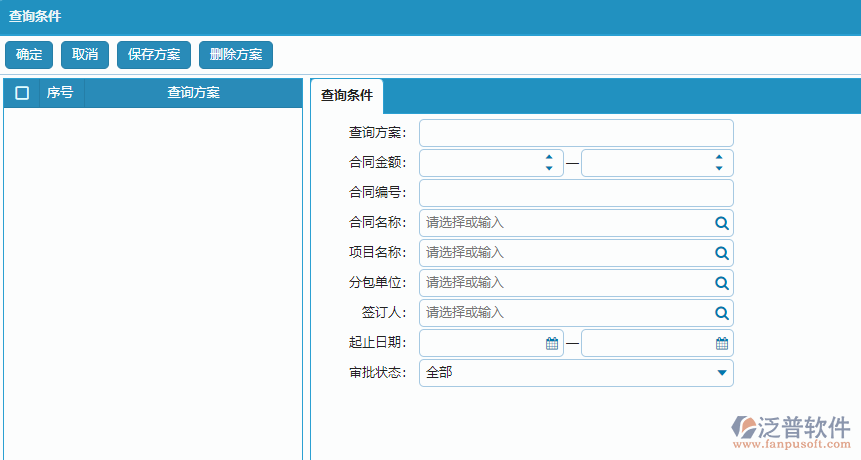Open the end date calendar picker
861x460 pixels.
pos(722,344)
